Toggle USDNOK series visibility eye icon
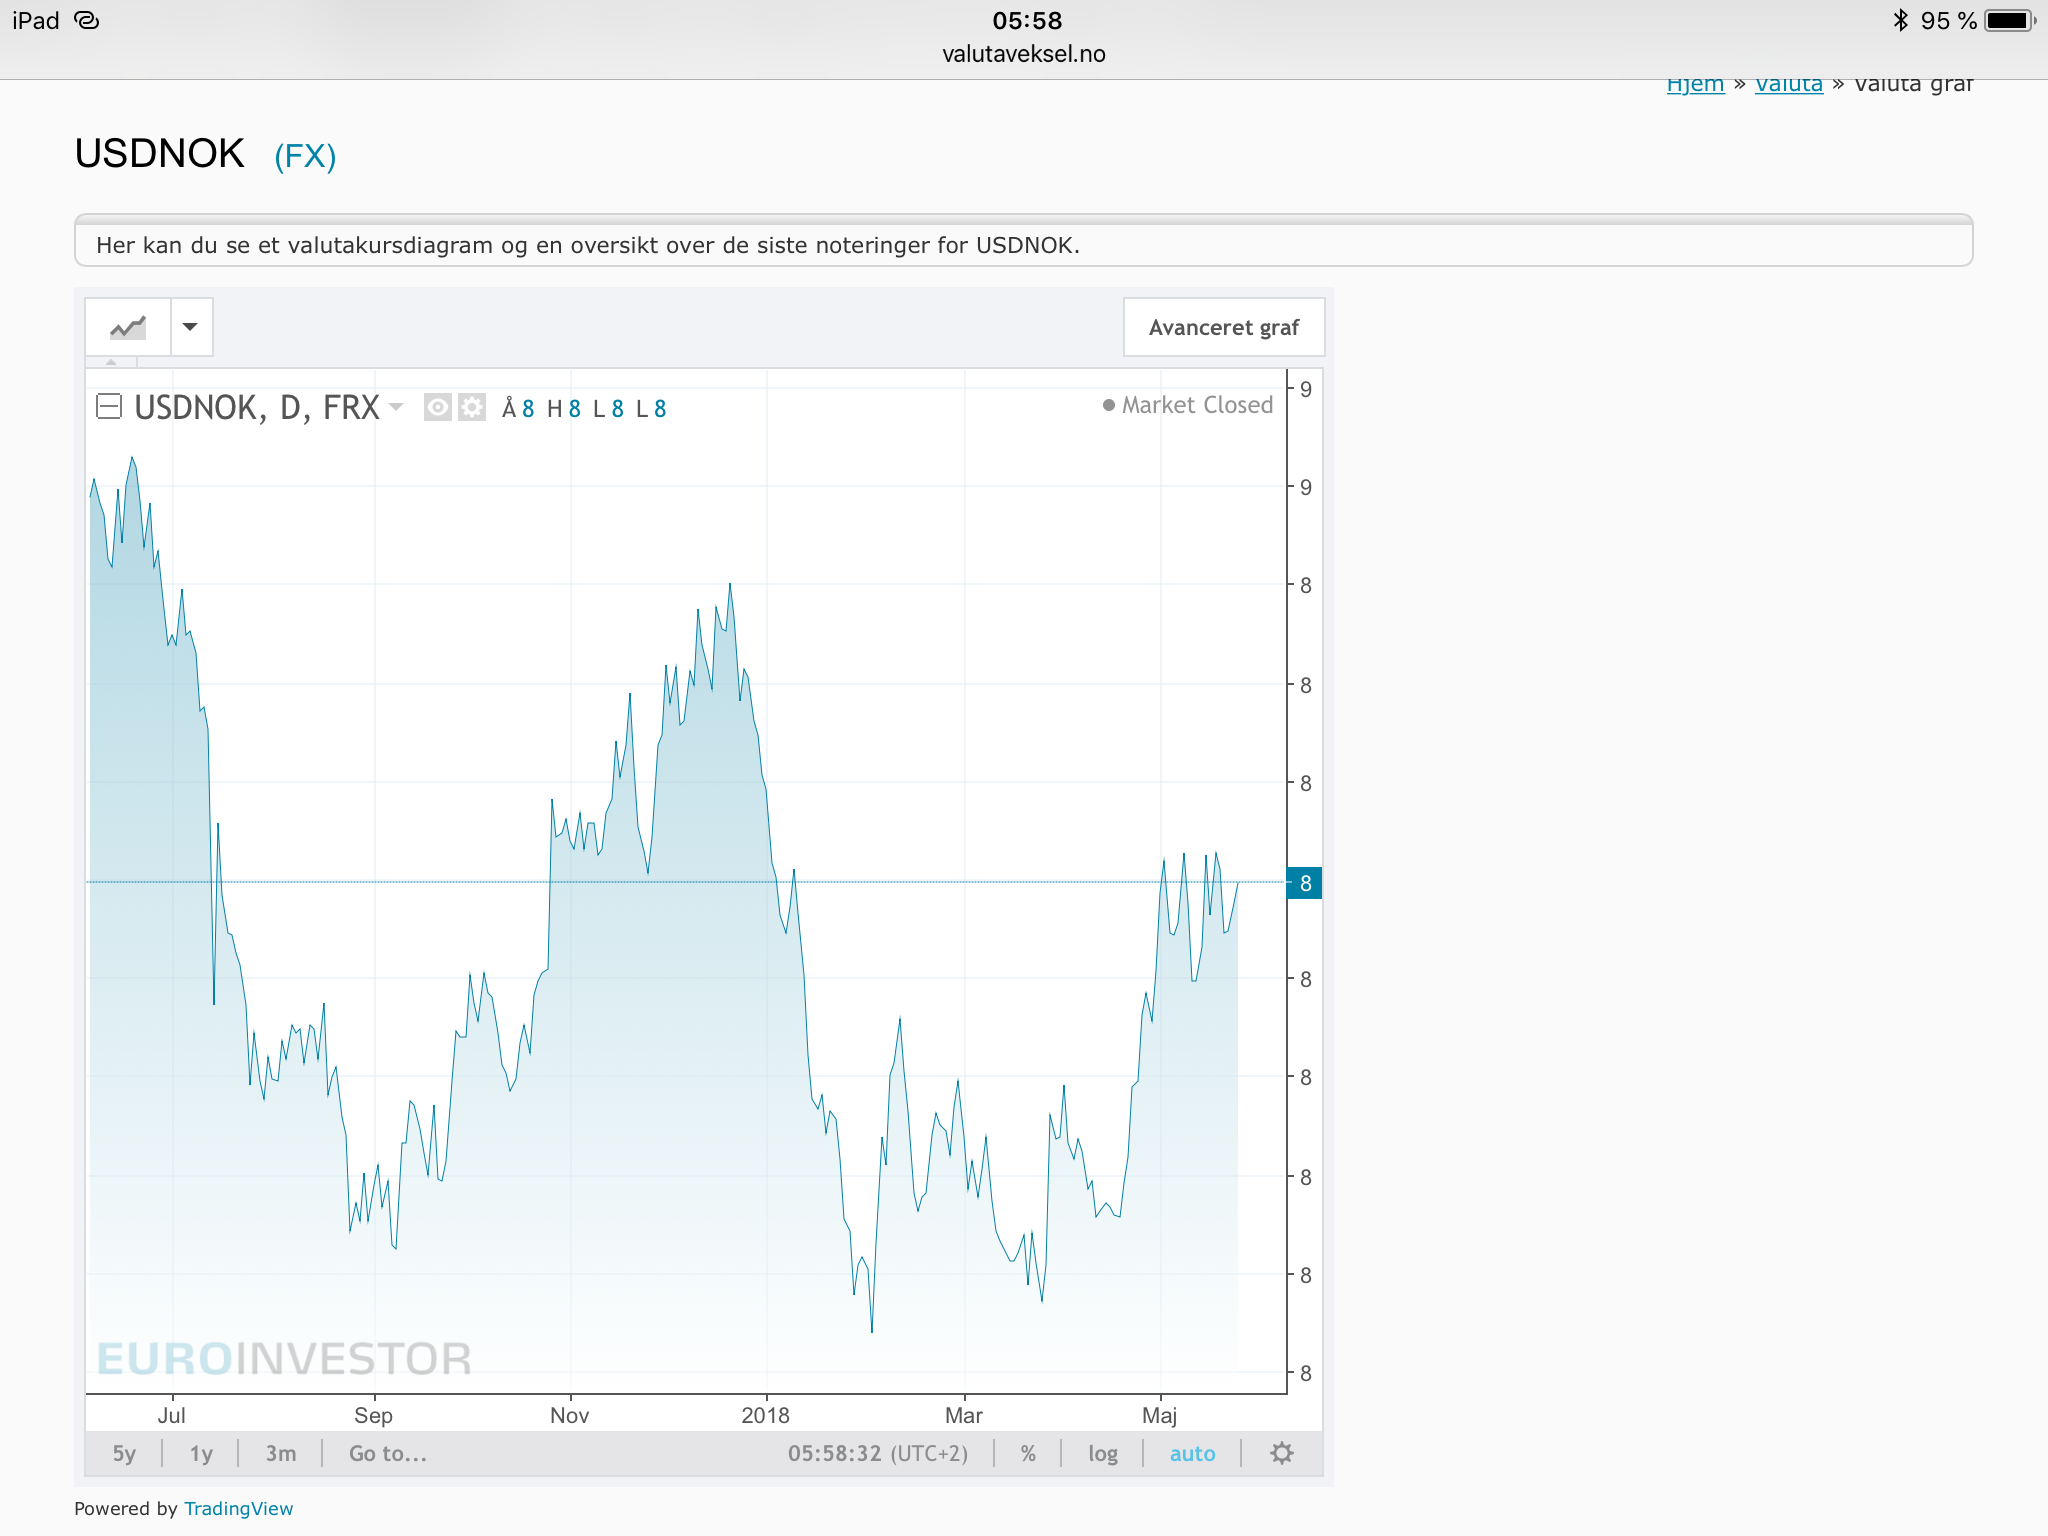Image resolution: width=2048 pixels, height=1536 pixels. point(437,407)
